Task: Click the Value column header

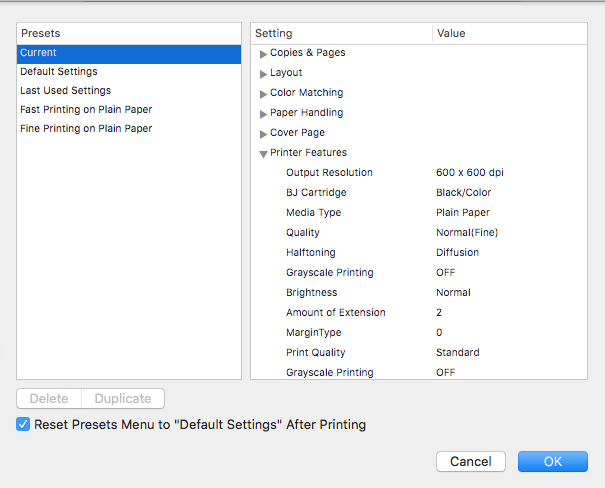Action: [508, 33]
